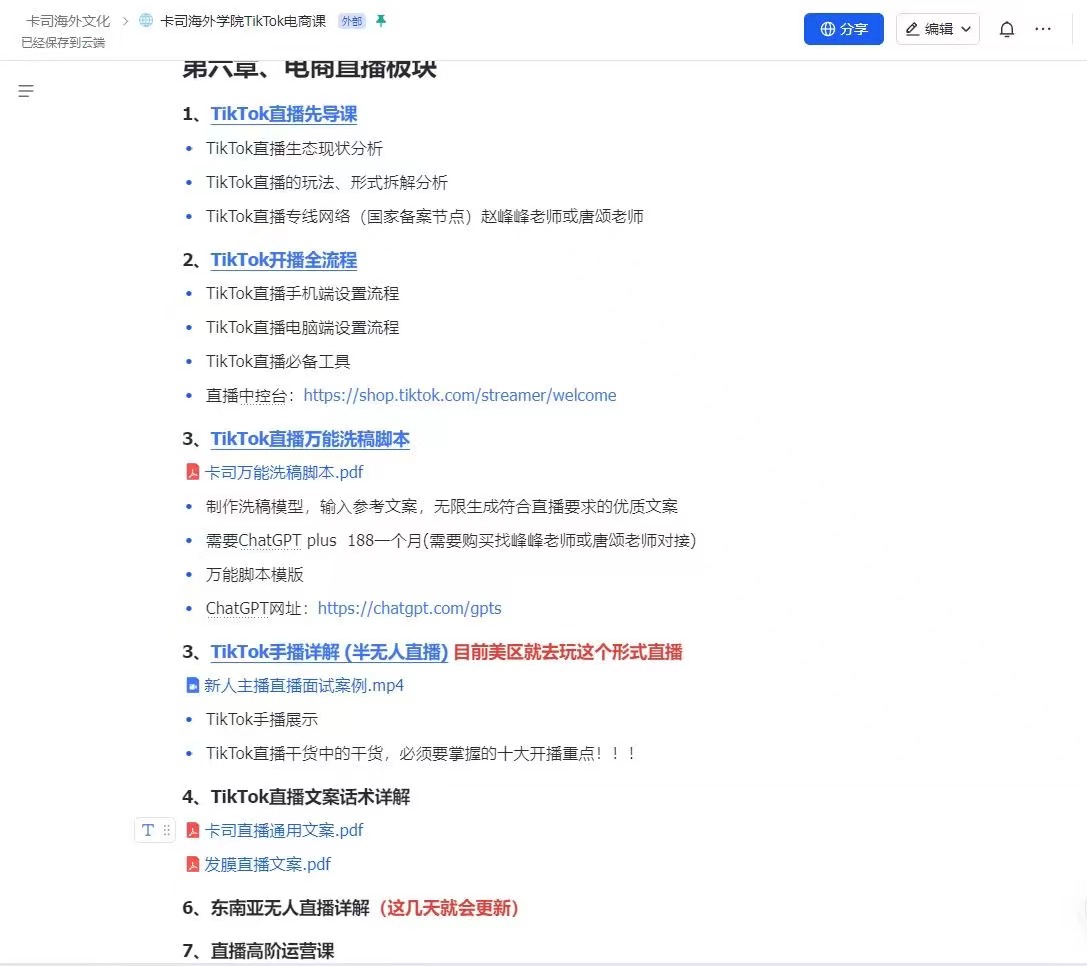Click the notification bell icon

pyautogui.click(x=1007, y=29)
